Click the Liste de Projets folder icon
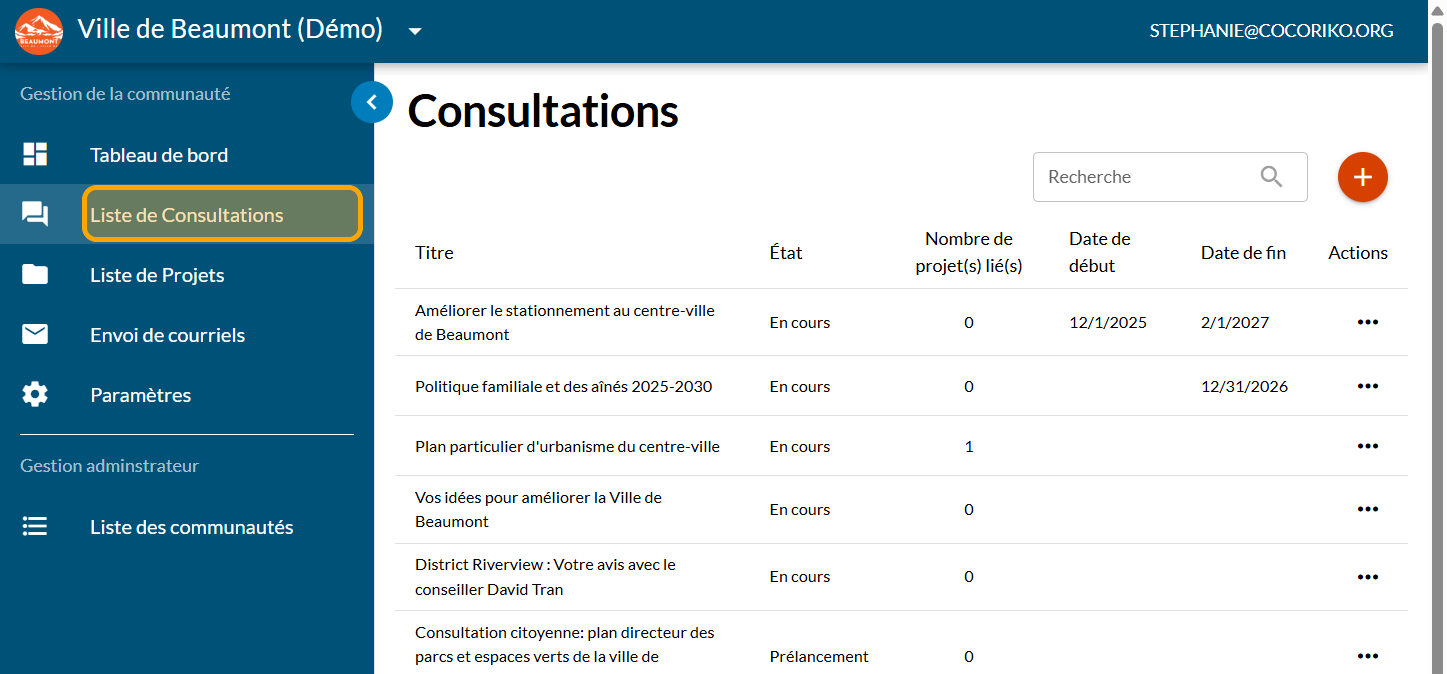Image resolution: width=1447 pixels, height=674 pixels. (x=35, y=275)
